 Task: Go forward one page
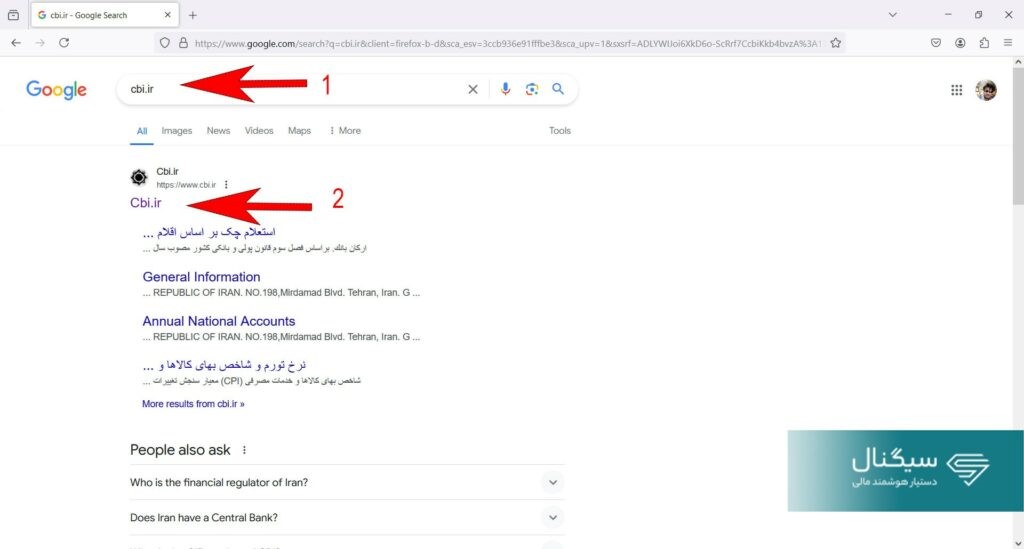(40, 42)
